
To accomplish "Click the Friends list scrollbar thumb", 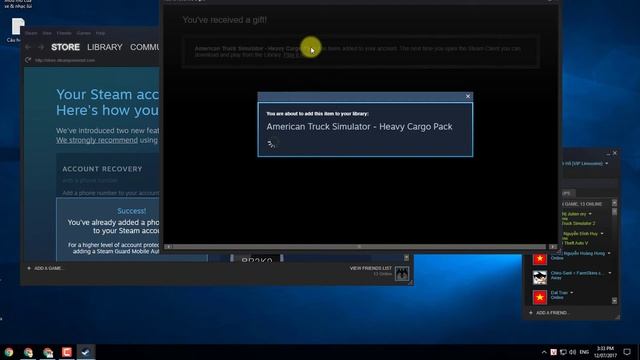I will pos(614,211).
